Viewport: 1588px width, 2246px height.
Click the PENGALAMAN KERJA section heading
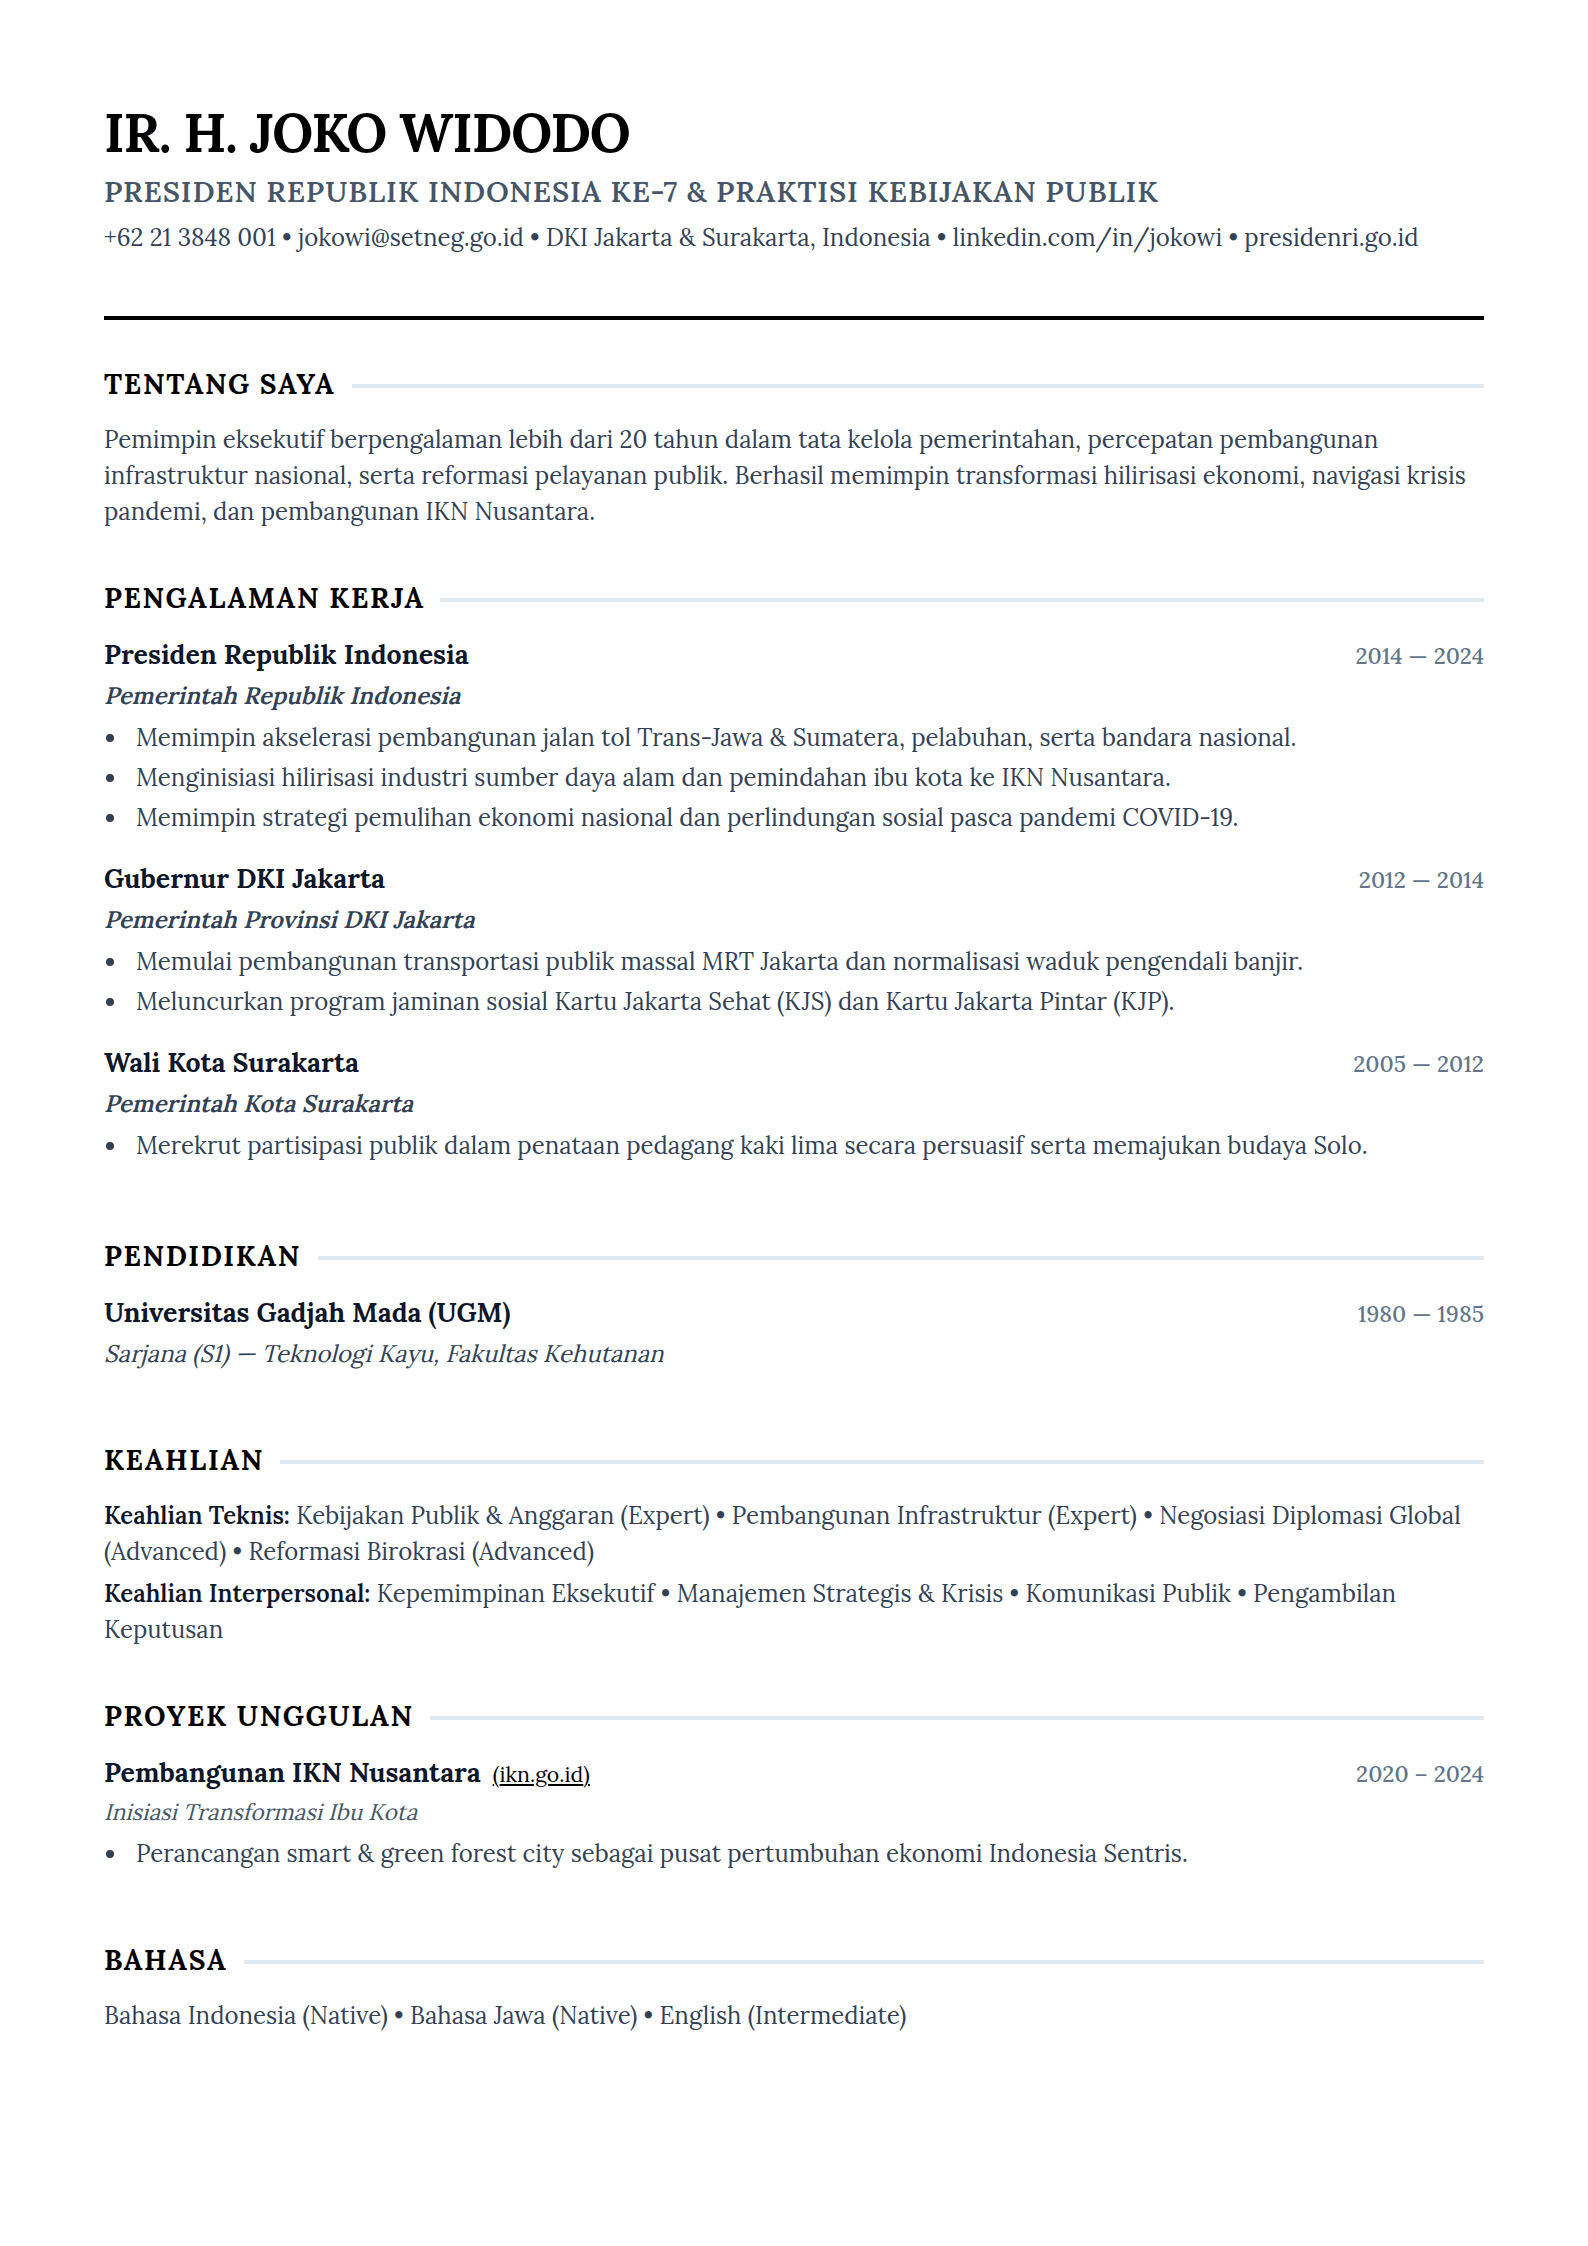[x=264, y=599]
